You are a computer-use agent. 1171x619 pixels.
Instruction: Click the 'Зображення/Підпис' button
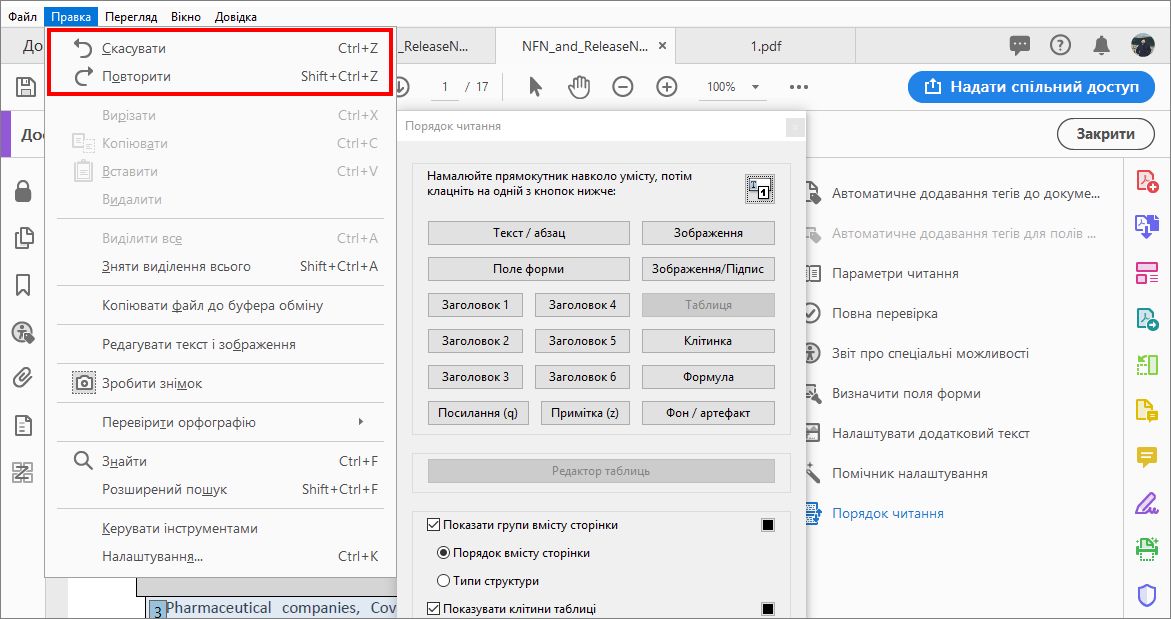tap(708, 269)
